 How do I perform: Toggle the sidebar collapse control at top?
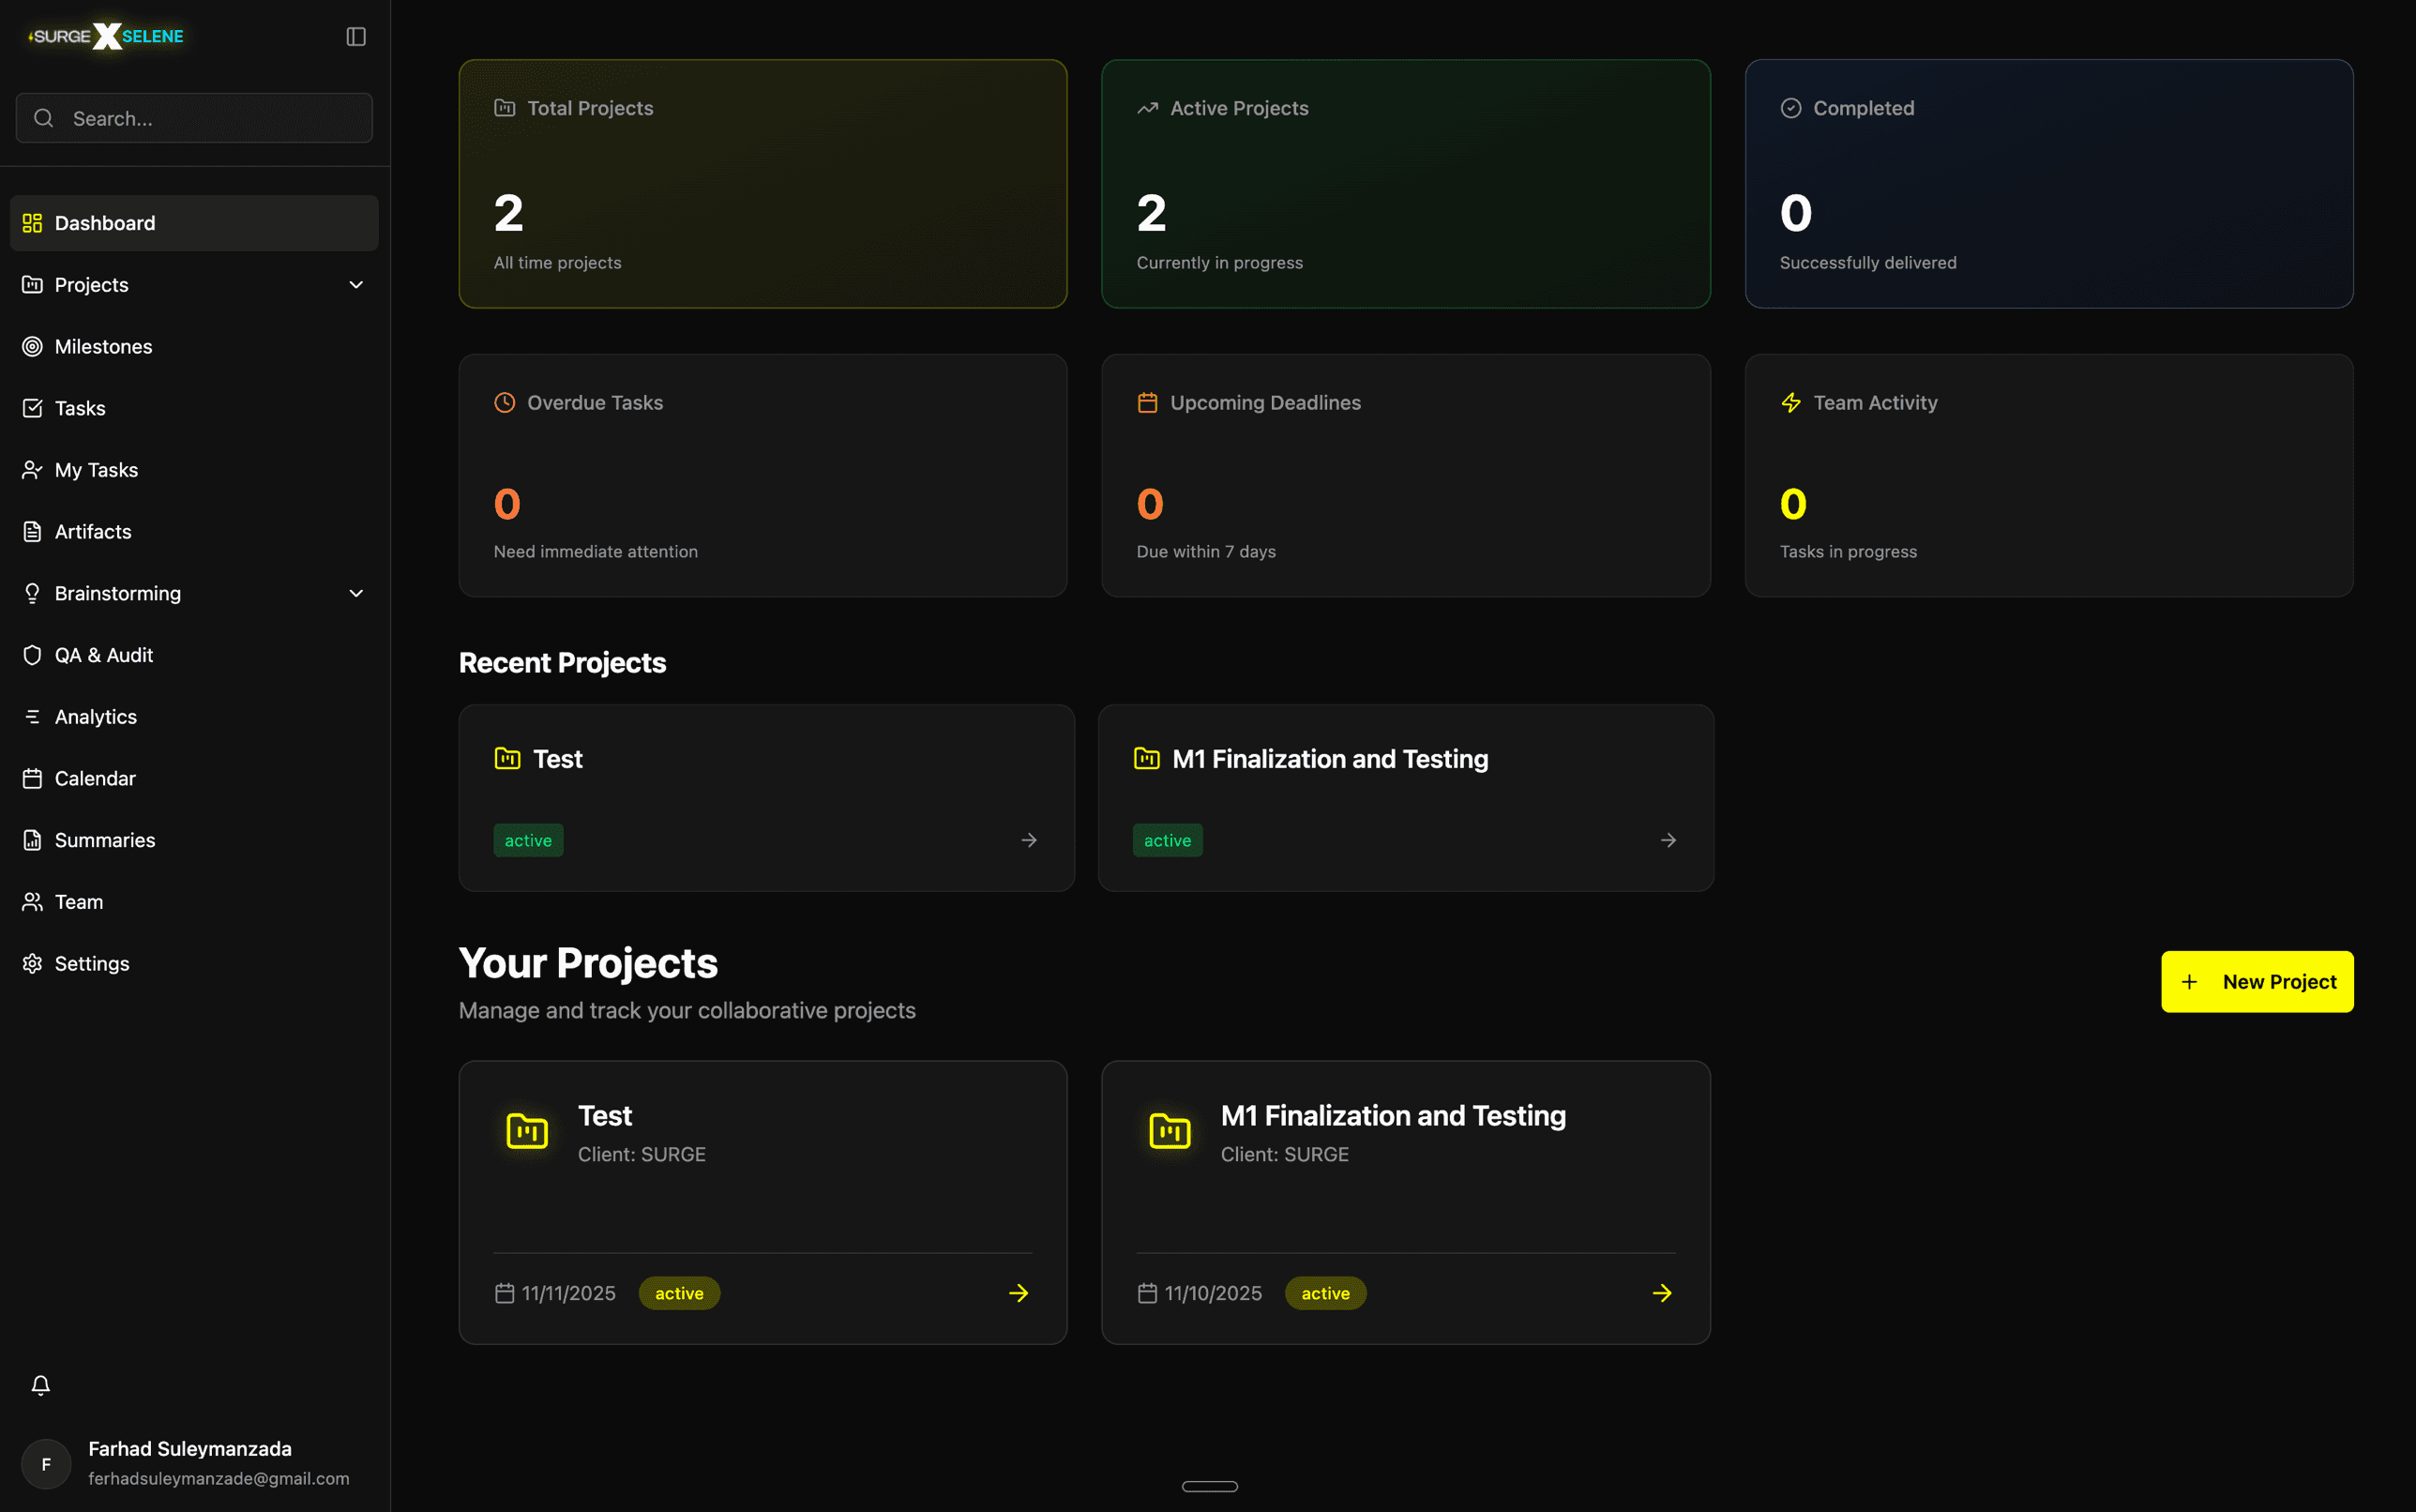pyautogui.click(x=356, y=36)
